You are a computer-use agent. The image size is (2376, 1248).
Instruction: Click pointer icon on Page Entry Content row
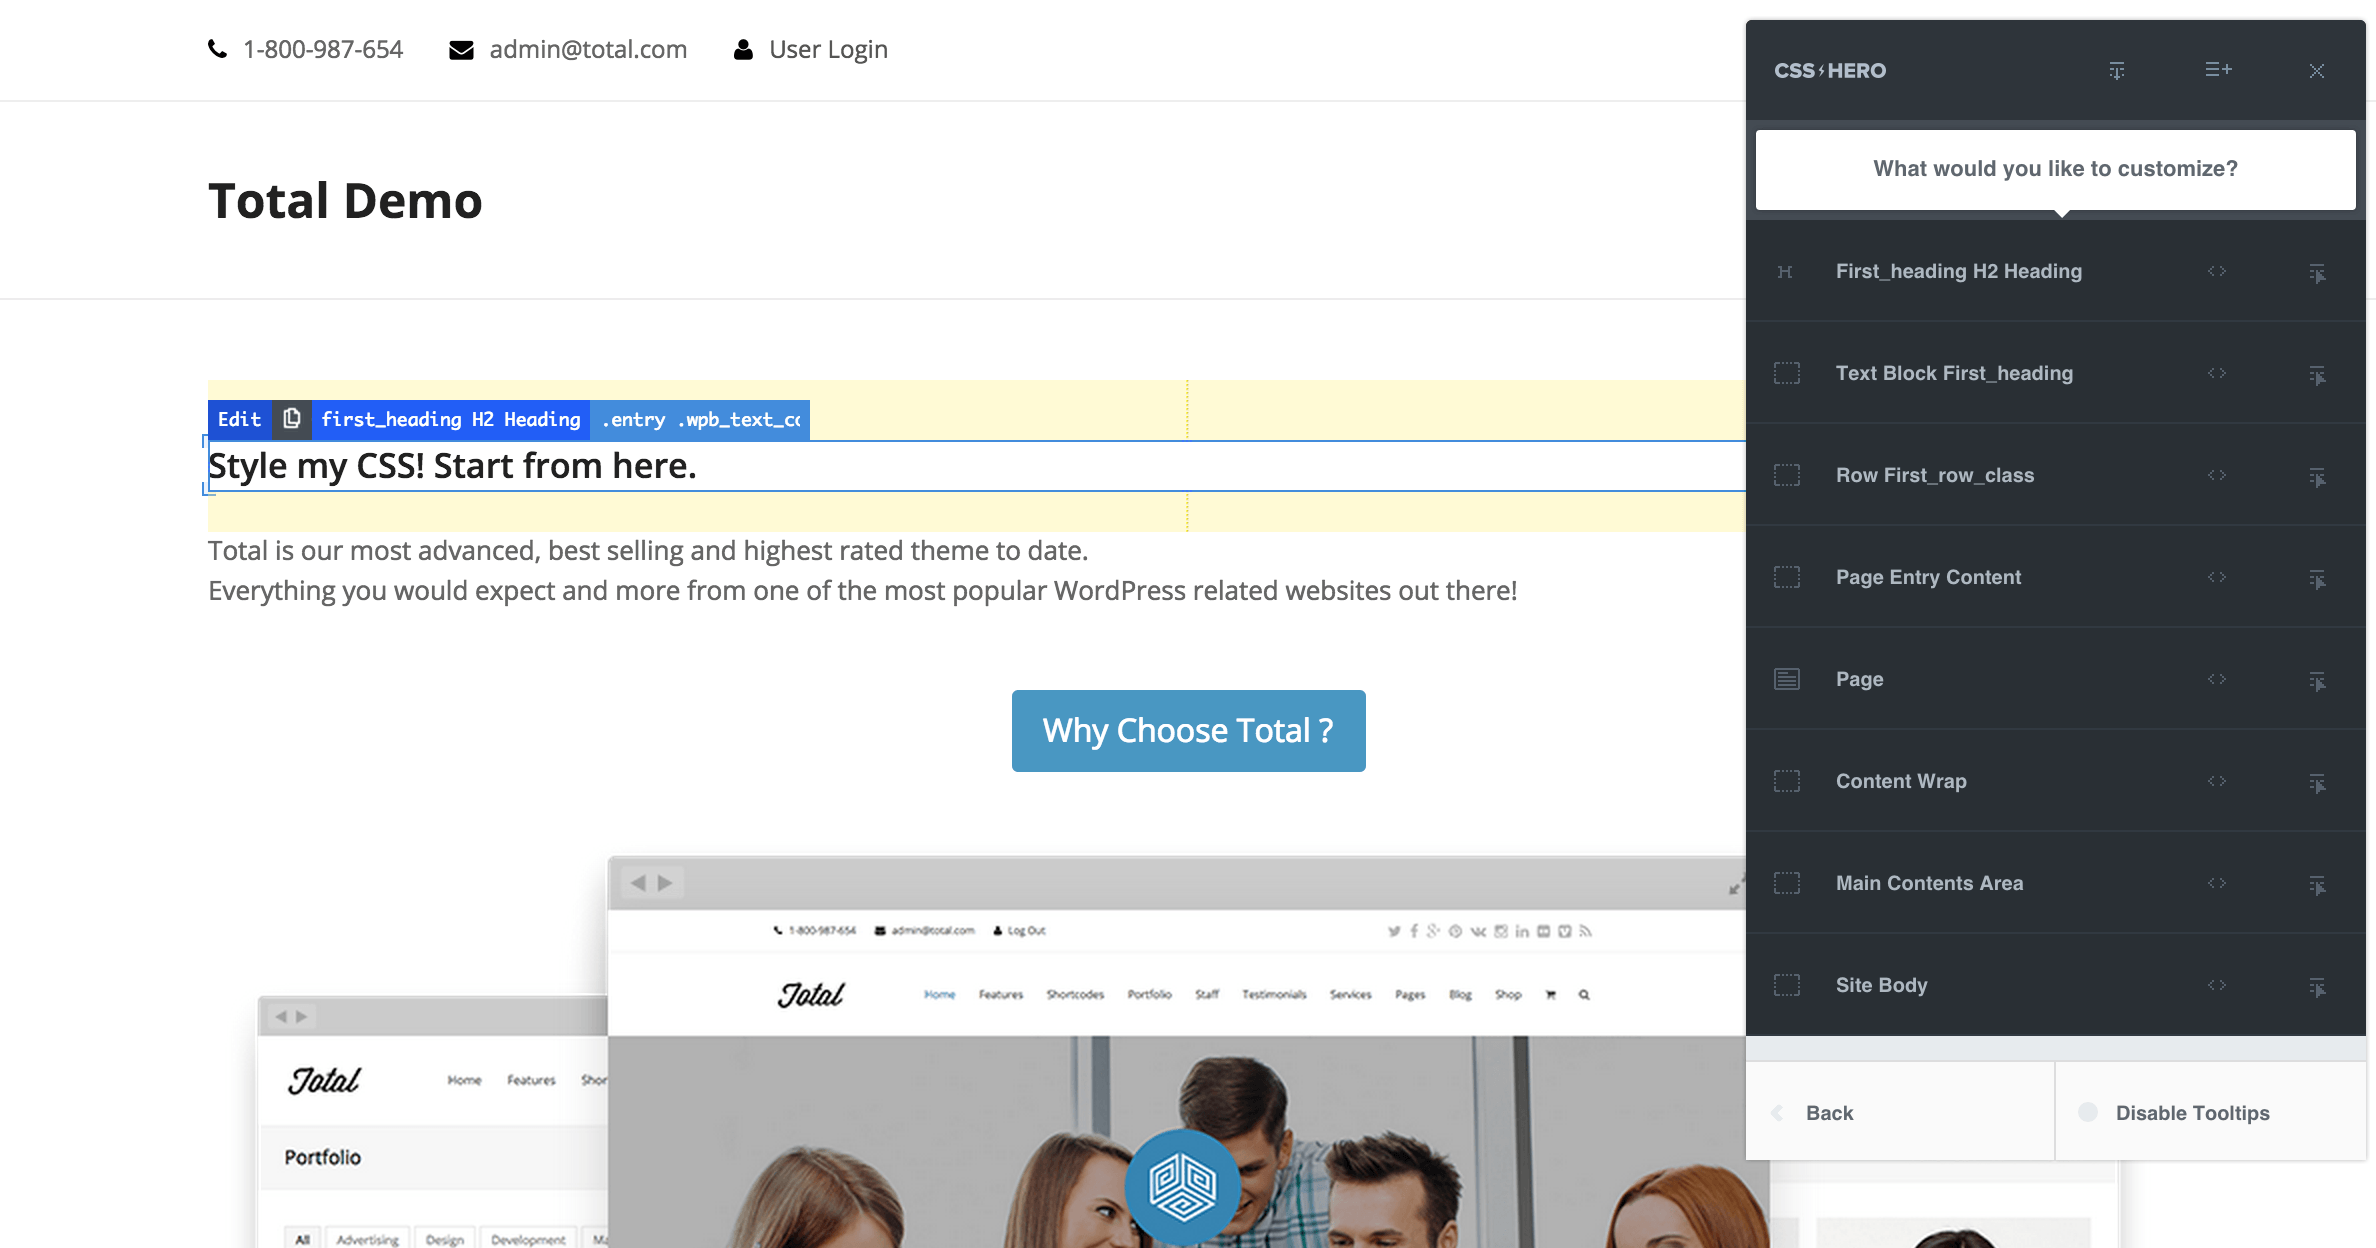[x=2317, y=579]
